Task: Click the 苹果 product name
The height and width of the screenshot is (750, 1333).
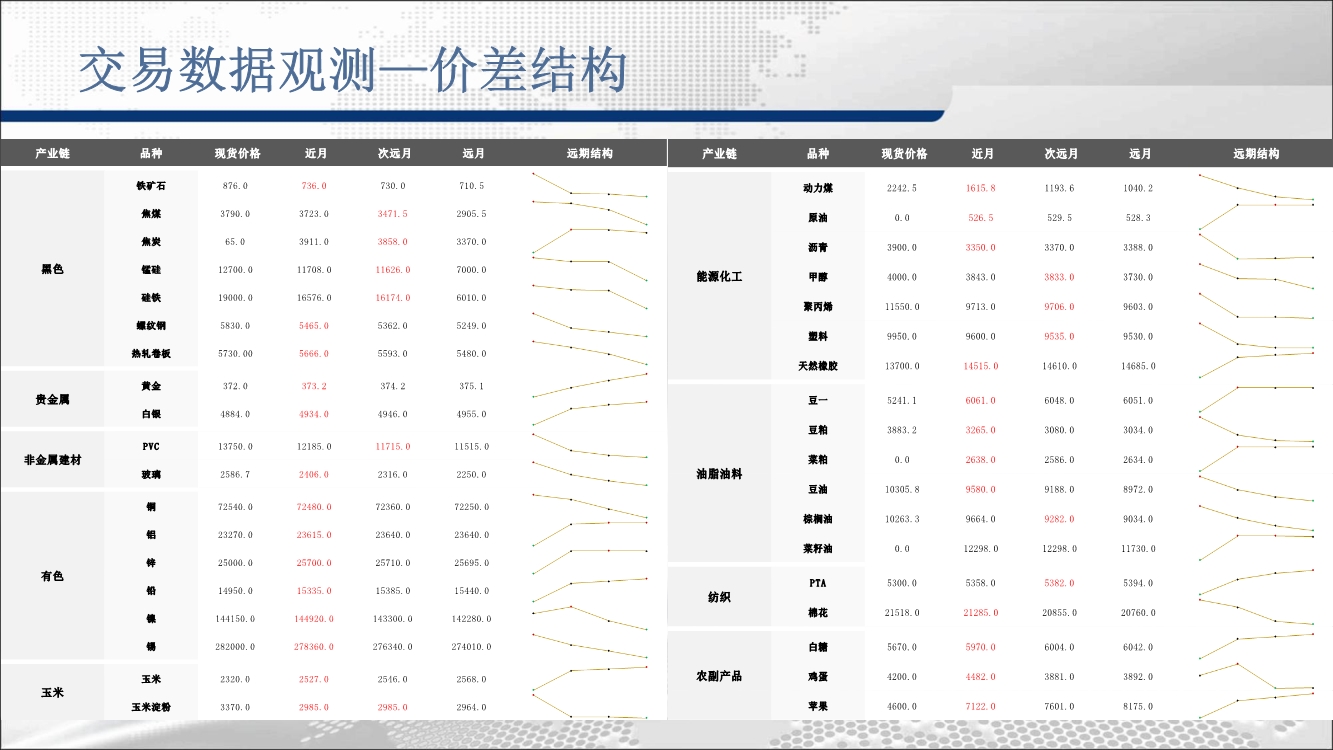Action: [x=818, y=706]
